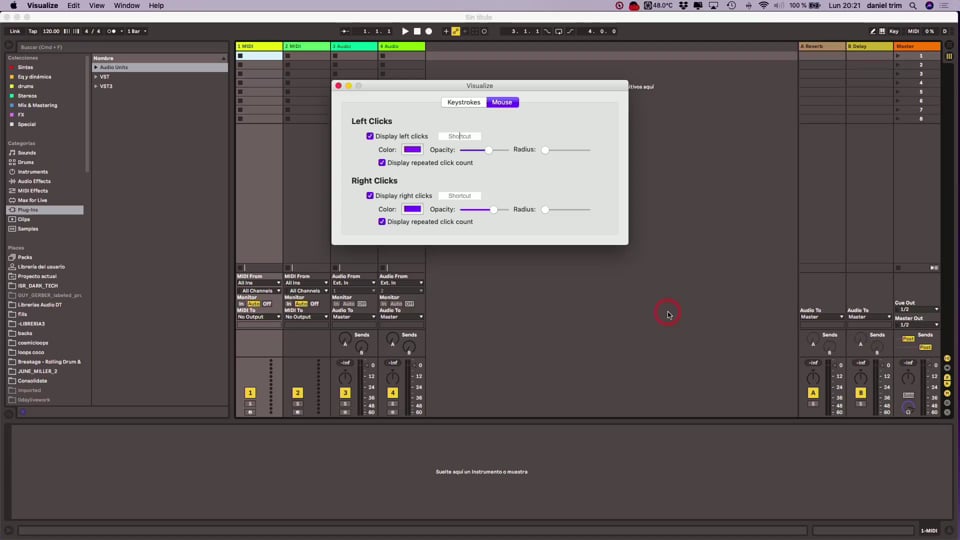The height and width of the screenshot is (540, 960).
Task: Toggle the track 3 activator button
Action: tap(345, 392)
